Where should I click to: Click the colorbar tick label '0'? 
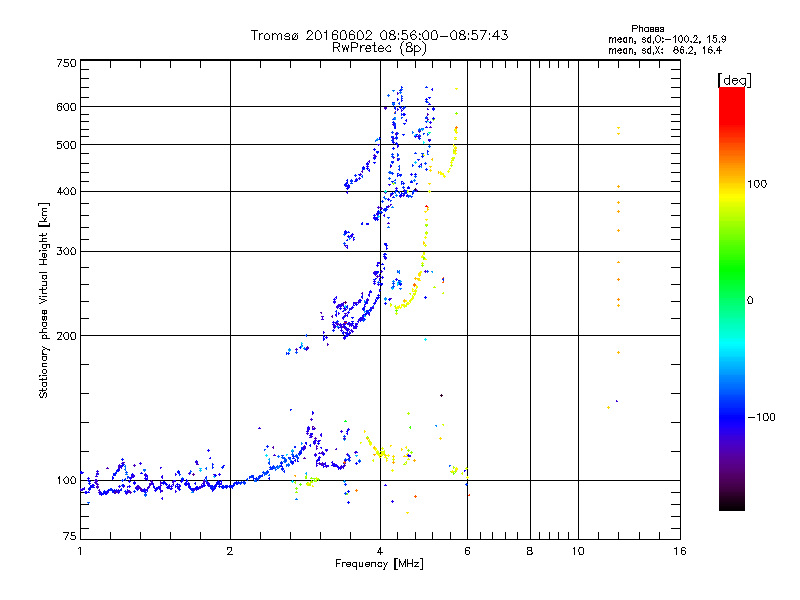pyautogui.click(x=750, y=301)
